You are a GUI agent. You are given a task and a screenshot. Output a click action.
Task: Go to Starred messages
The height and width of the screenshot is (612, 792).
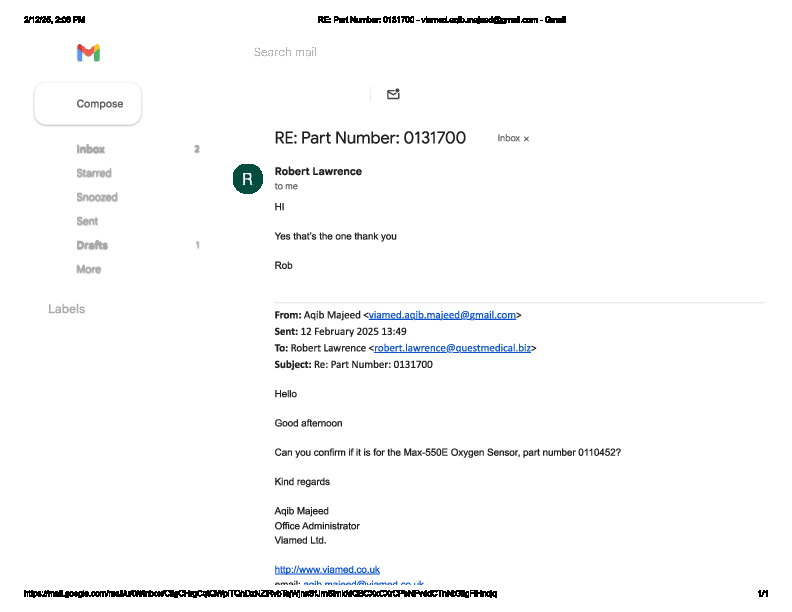94,173
